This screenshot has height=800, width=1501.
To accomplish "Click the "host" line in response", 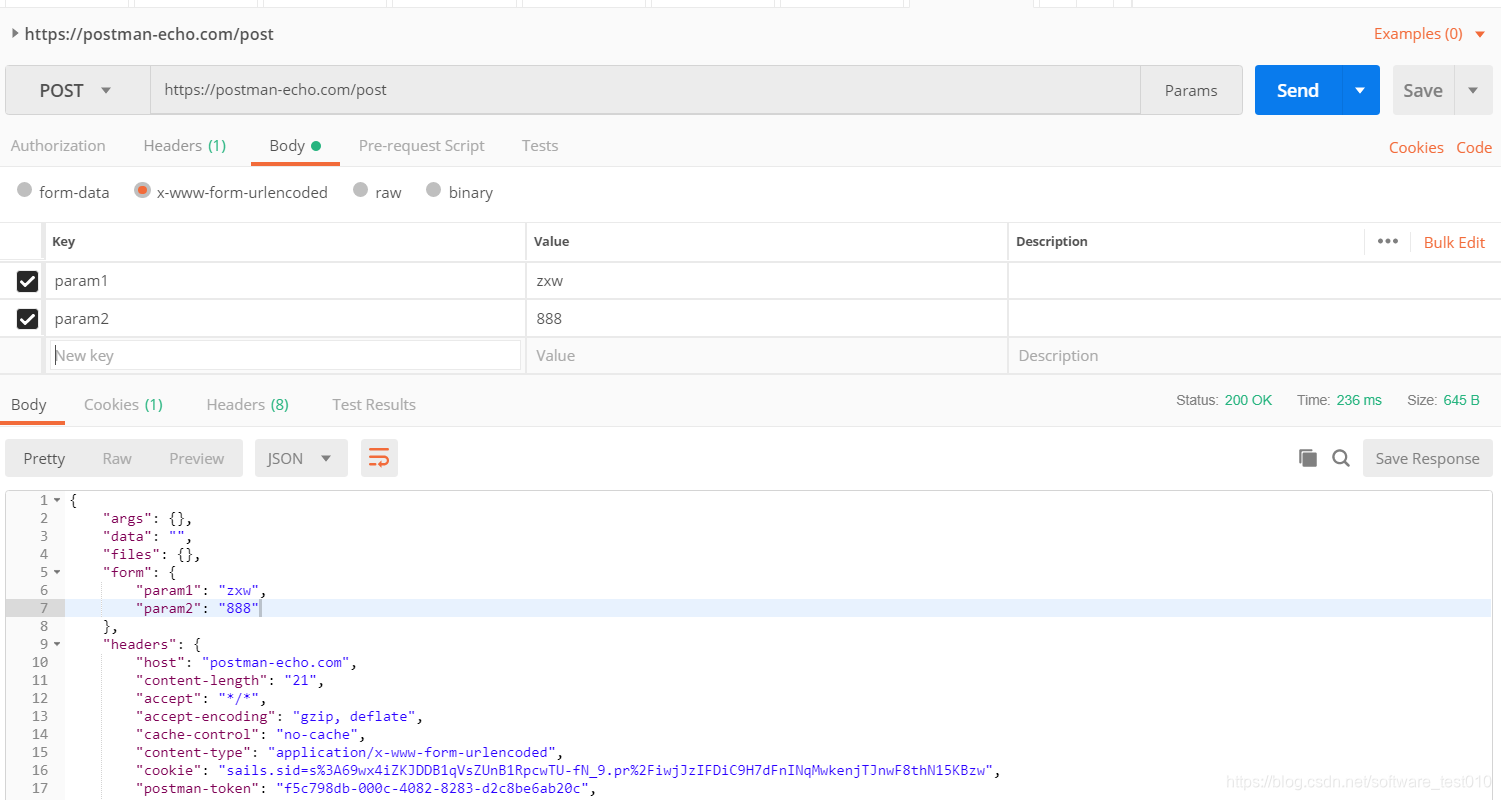I will (246, 662).
